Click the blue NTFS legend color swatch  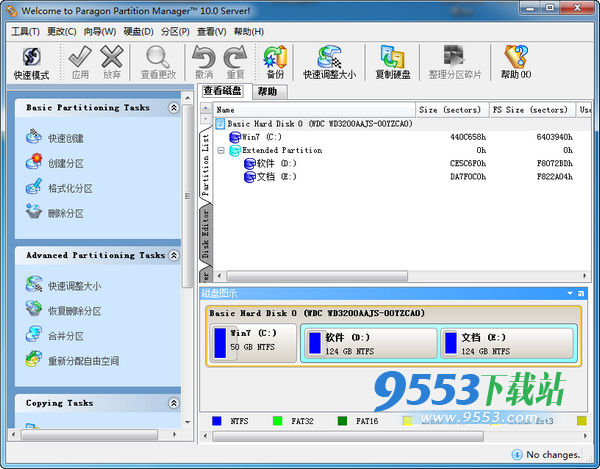click(217, 421)
